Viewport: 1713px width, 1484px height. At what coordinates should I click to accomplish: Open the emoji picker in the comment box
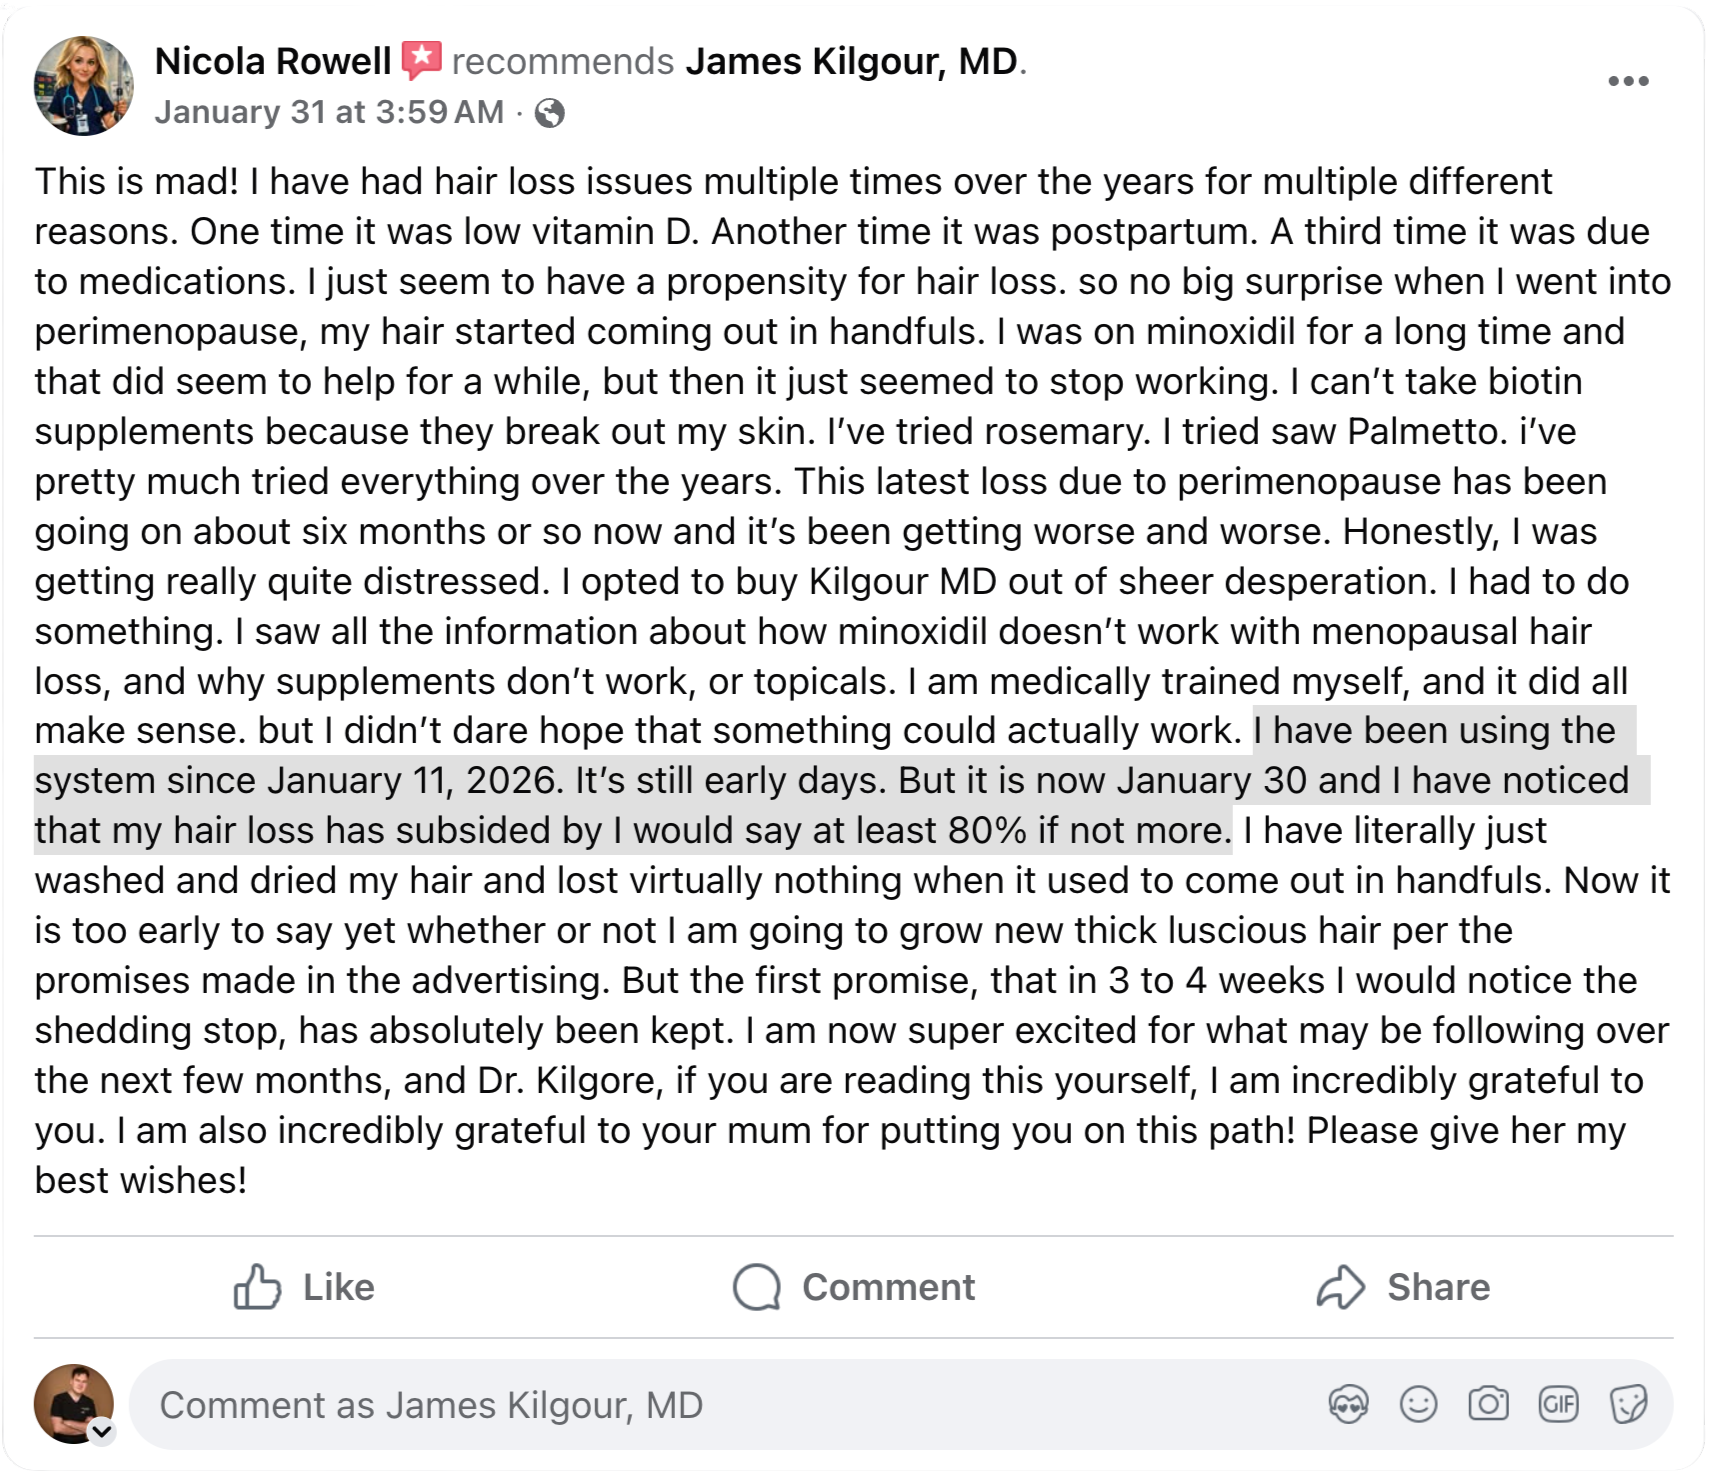1419,1403
